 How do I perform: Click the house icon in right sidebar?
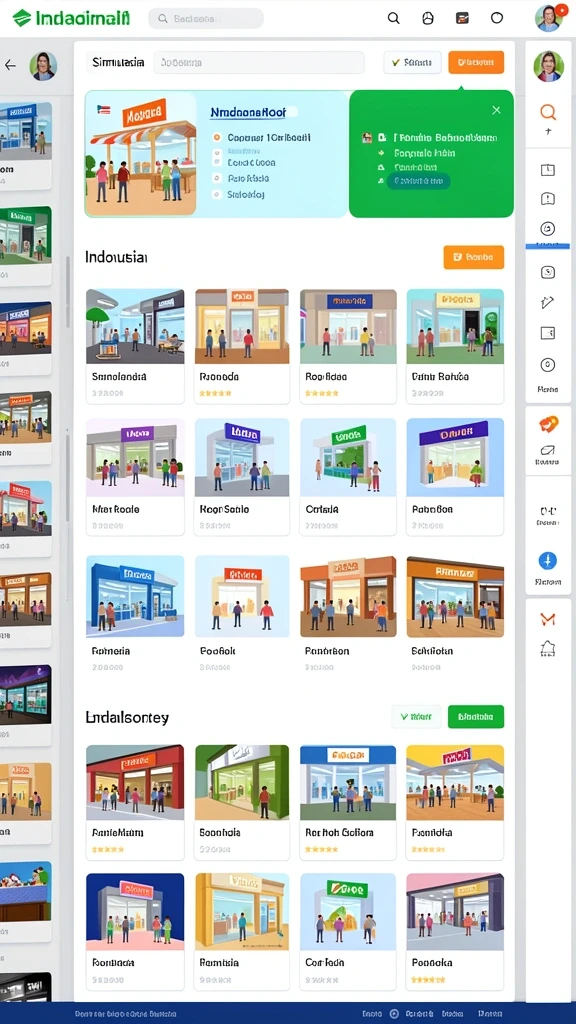548,648
